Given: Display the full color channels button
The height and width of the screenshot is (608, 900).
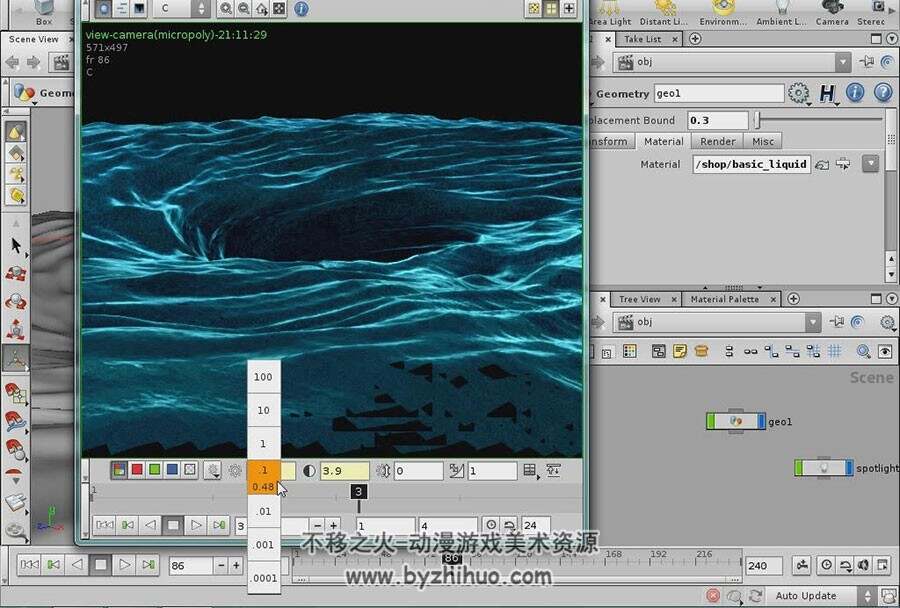Looking at the screenshot, I should pyautogui.click(x=119, y=470).
